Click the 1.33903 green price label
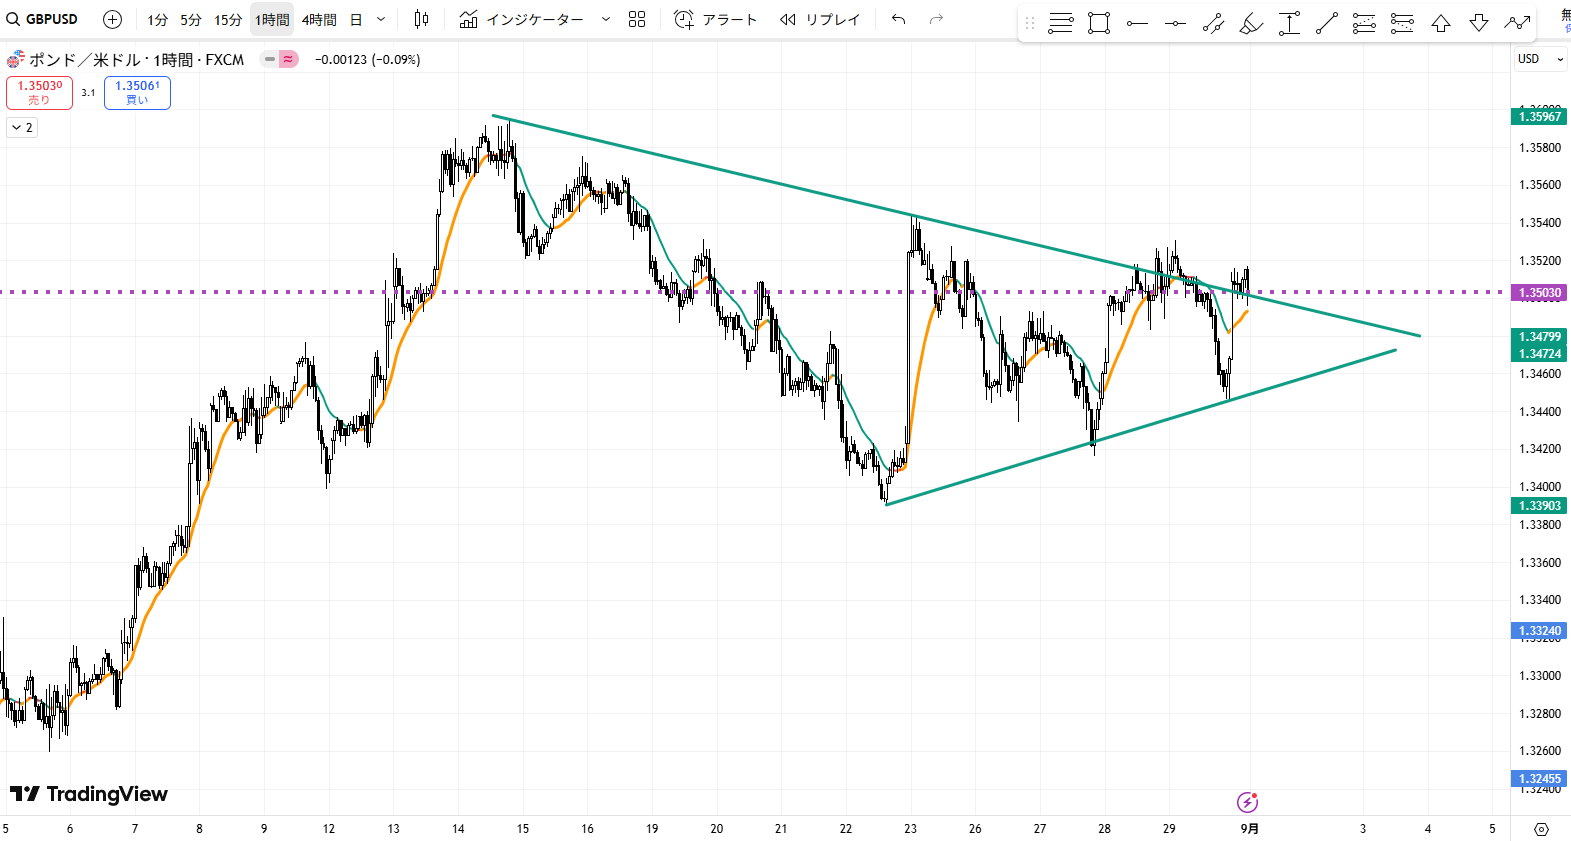 click(x=1539, y=506)
